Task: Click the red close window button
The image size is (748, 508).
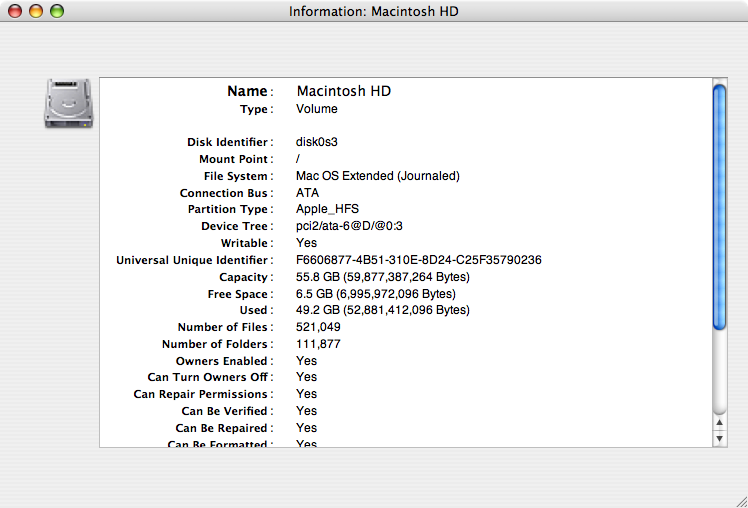Action: coord(15,10)
